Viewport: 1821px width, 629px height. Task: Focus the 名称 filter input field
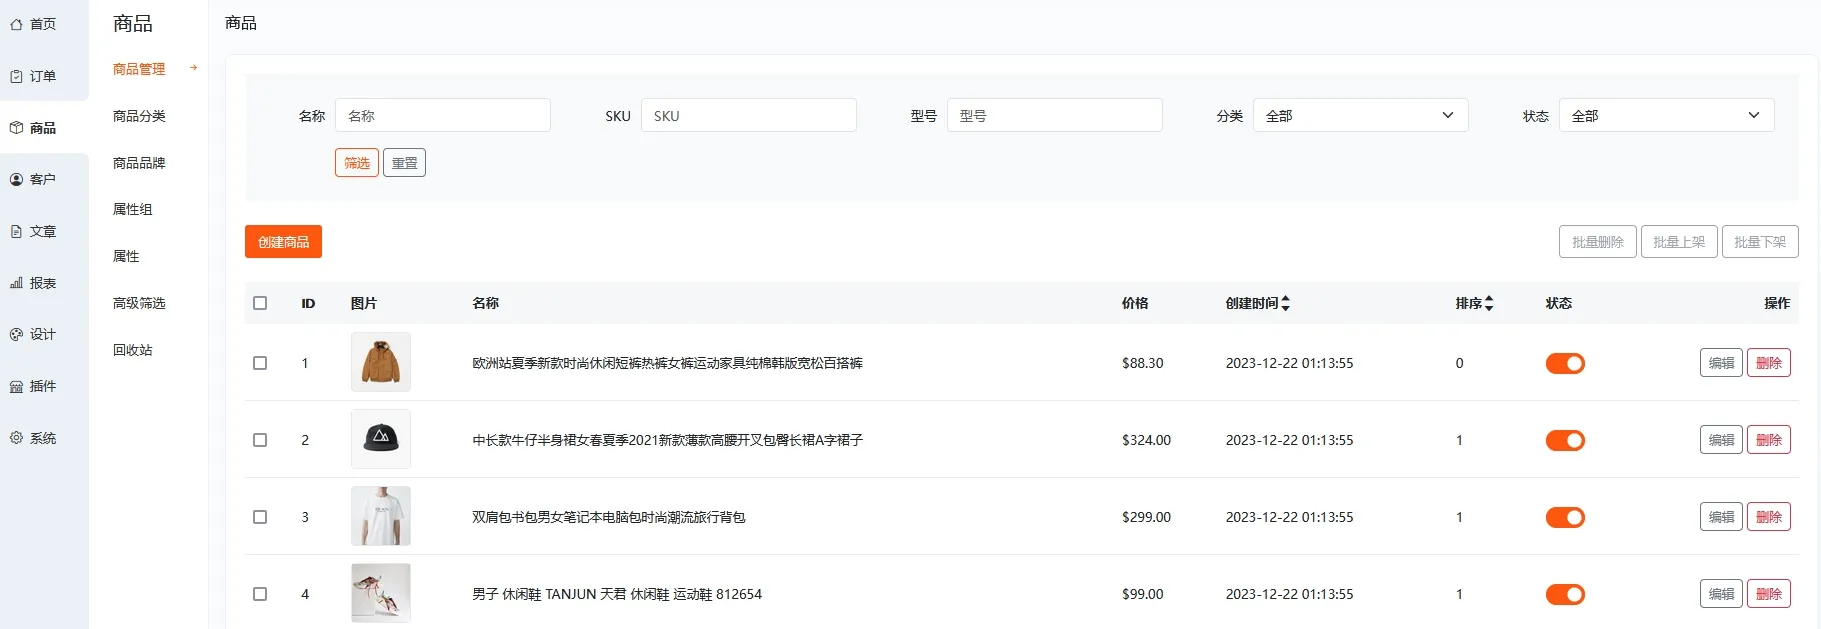click(x=443, y=115)
